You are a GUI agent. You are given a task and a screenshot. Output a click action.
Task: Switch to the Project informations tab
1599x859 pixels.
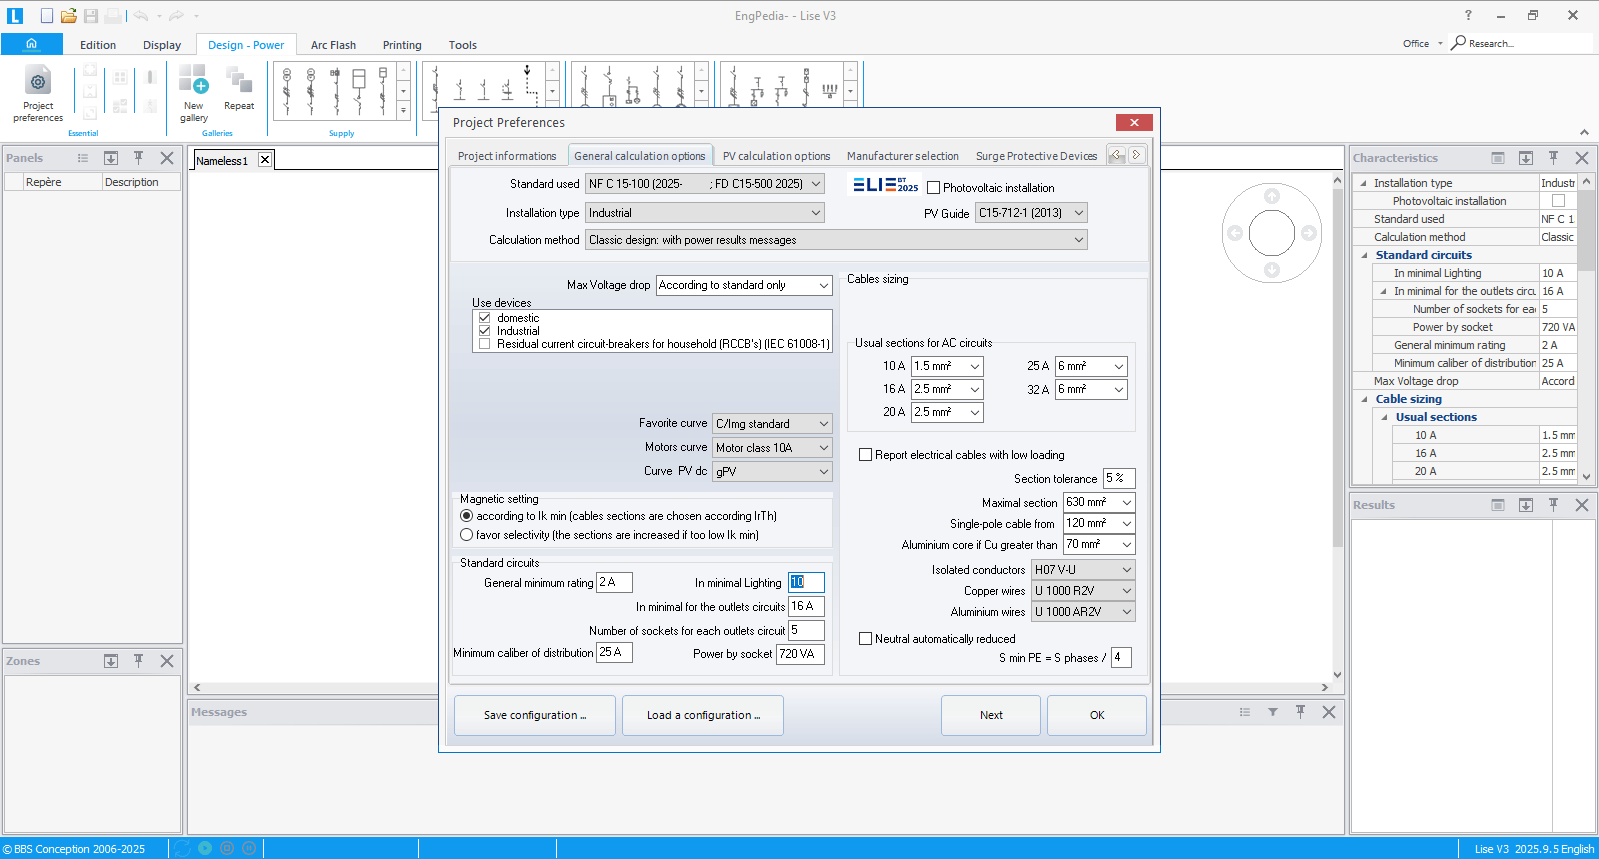507,156
